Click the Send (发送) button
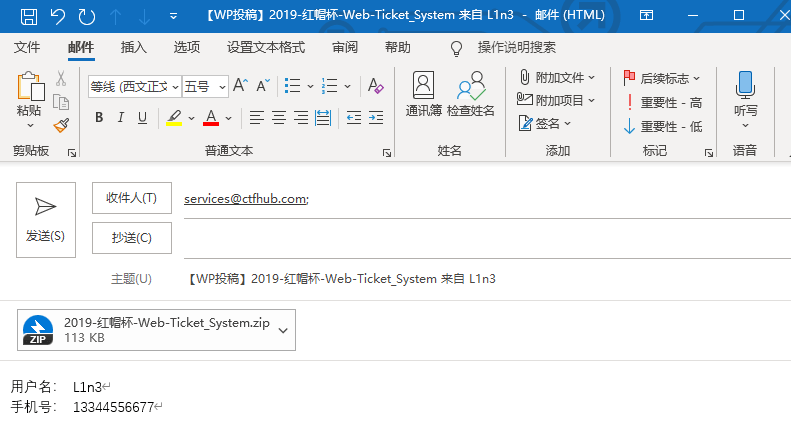 click(45, 219)
